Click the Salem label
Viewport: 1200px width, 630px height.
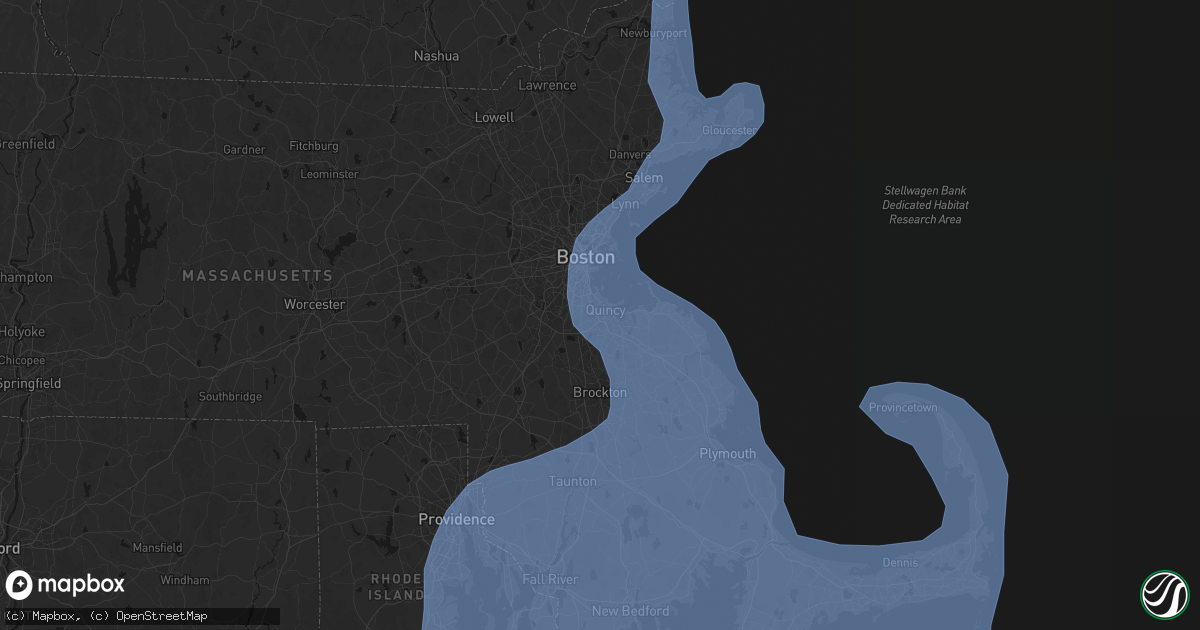coord(644,177)
